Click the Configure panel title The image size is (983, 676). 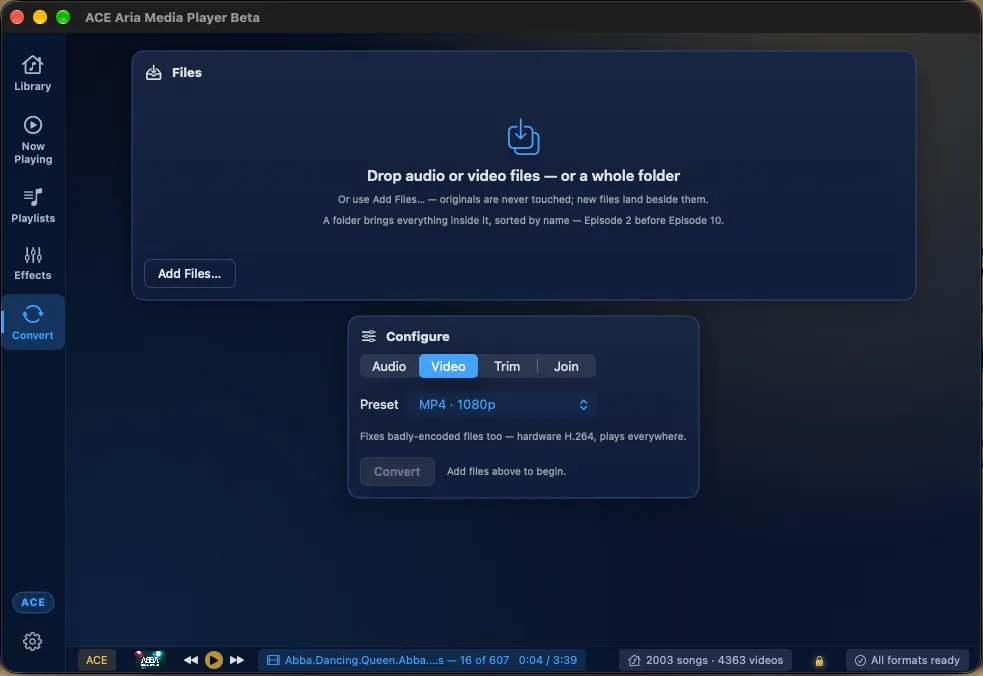pos(418,336)
